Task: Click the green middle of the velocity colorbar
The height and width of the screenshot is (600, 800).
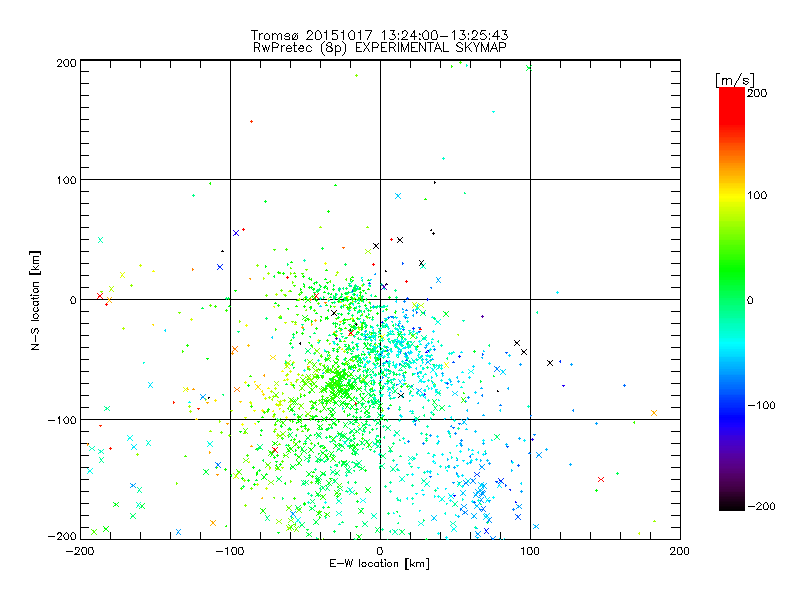Action: click(732, 286)
